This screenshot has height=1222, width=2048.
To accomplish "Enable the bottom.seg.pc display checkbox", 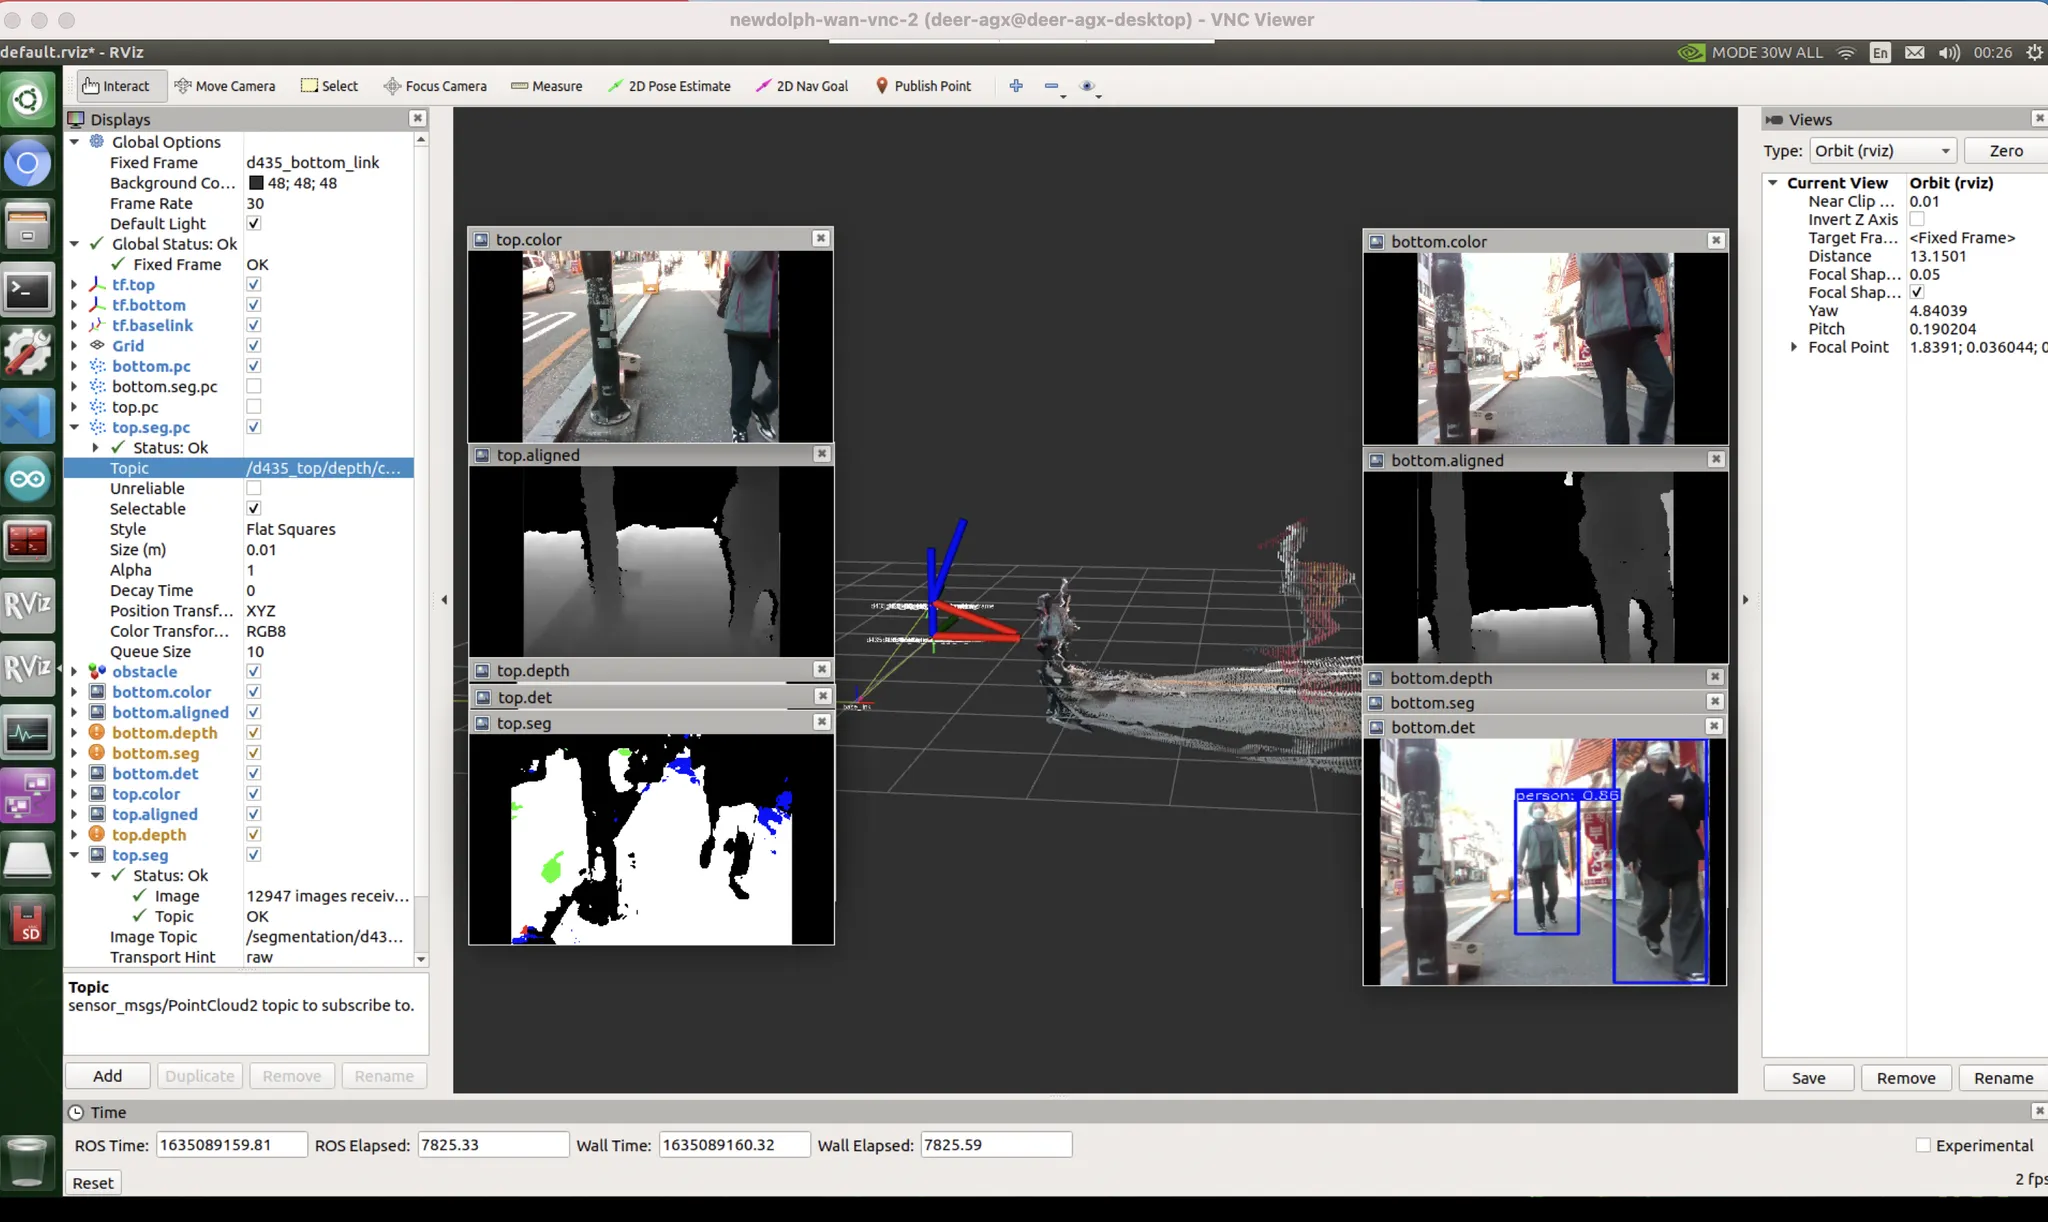I will [254, 386].
